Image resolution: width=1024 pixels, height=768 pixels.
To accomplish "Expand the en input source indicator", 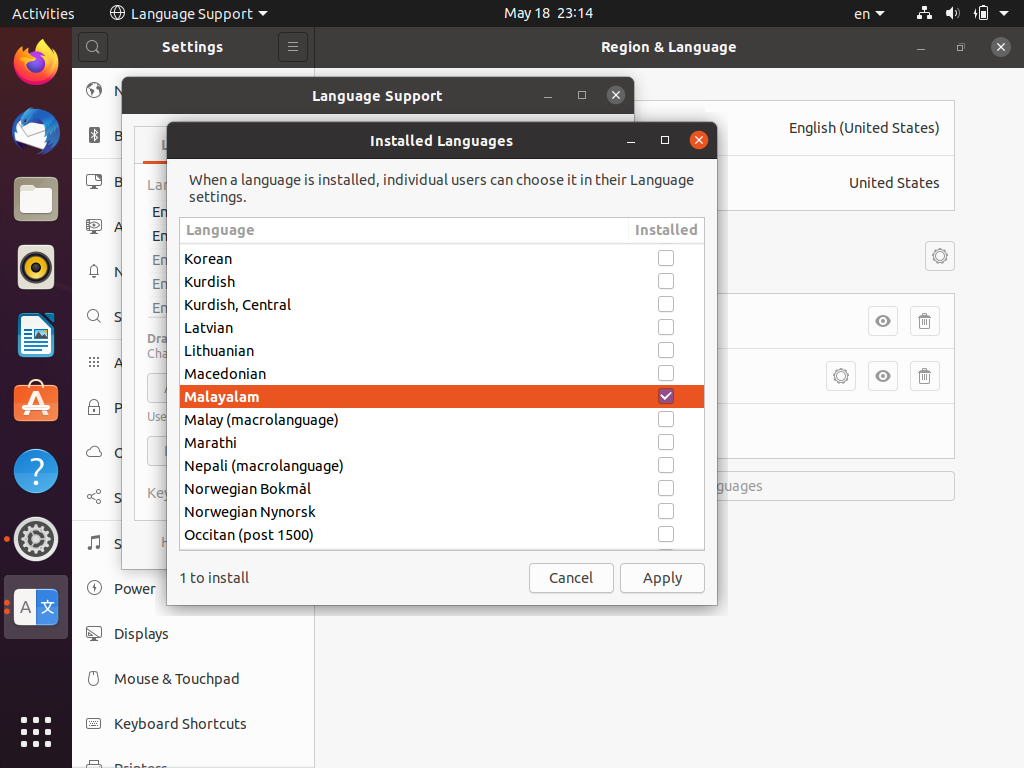I will point(868,14).
